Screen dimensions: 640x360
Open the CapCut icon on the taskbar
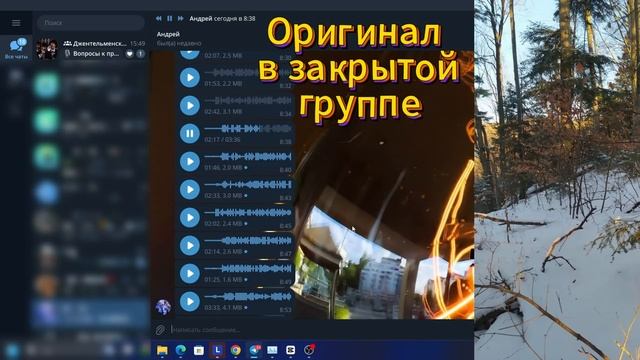pyautogui.click(x=291, y=350)
